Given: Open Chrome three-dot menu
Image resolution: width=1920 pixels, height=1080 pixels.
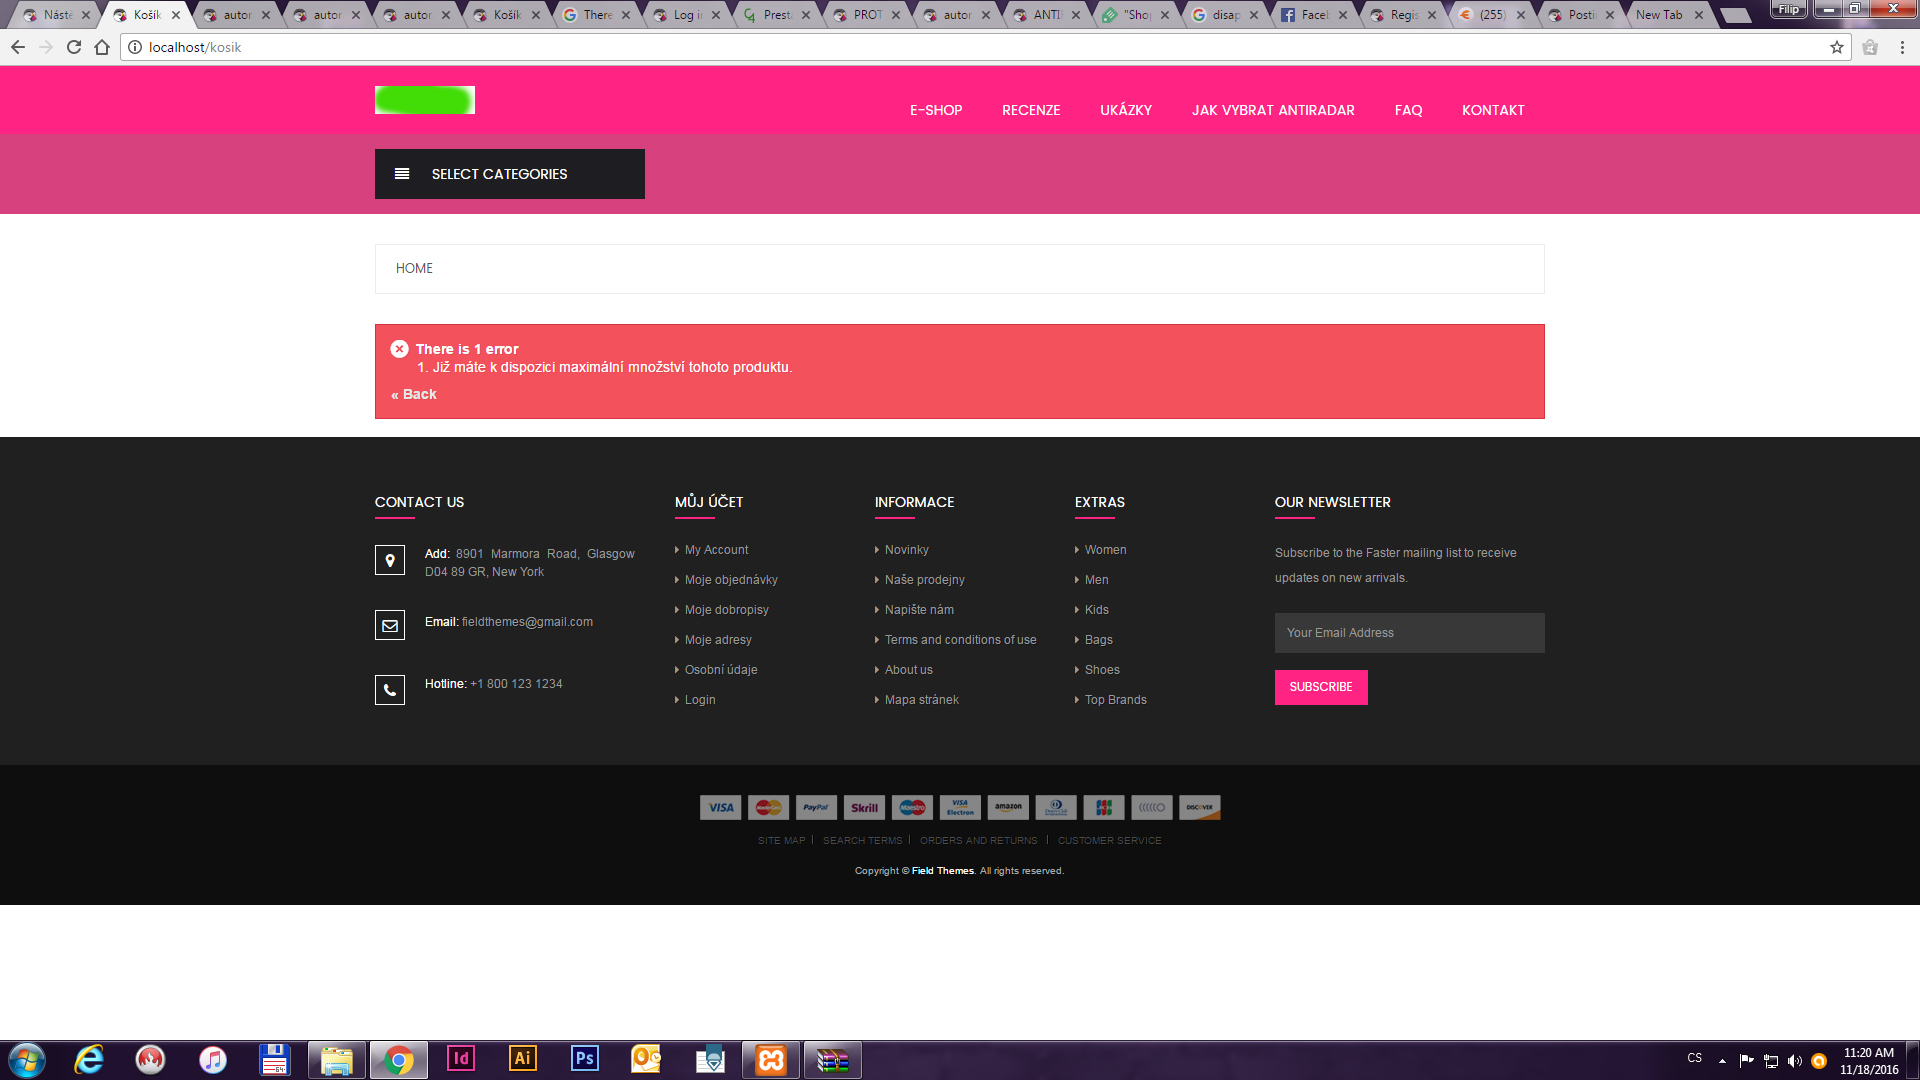Looking at the screenshot, I should coord(1902,47).
